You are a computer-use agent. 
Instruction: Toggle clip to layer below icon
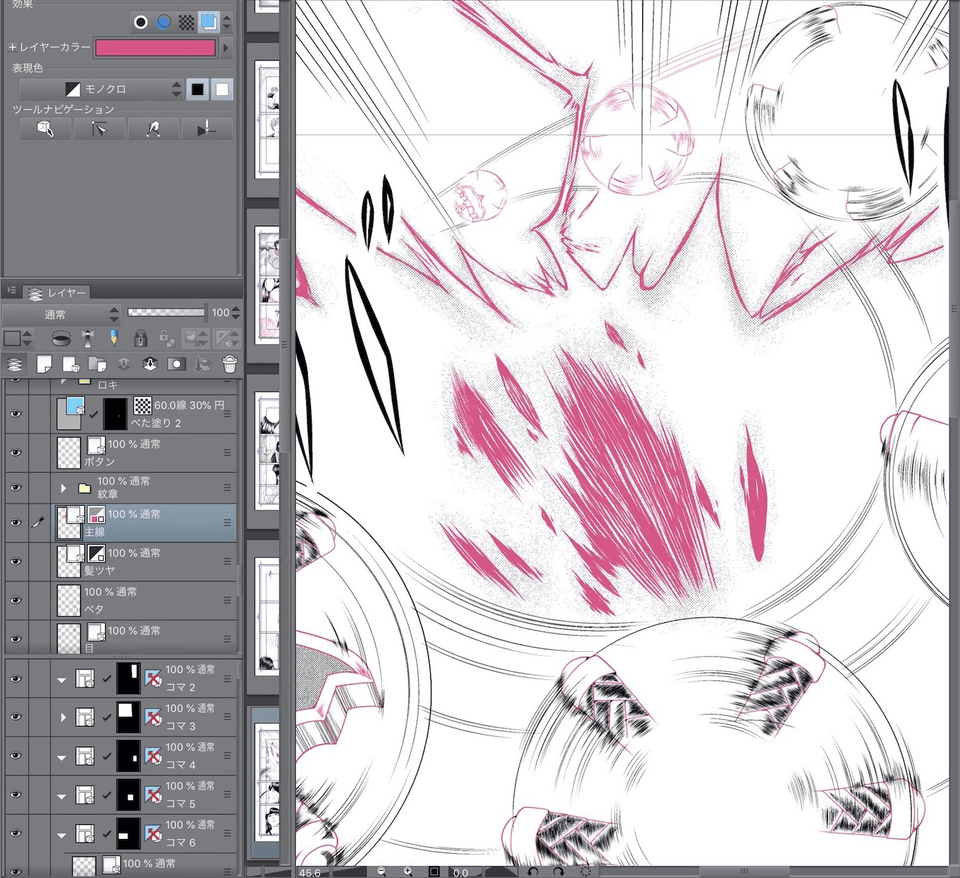(x=63, y=338)
